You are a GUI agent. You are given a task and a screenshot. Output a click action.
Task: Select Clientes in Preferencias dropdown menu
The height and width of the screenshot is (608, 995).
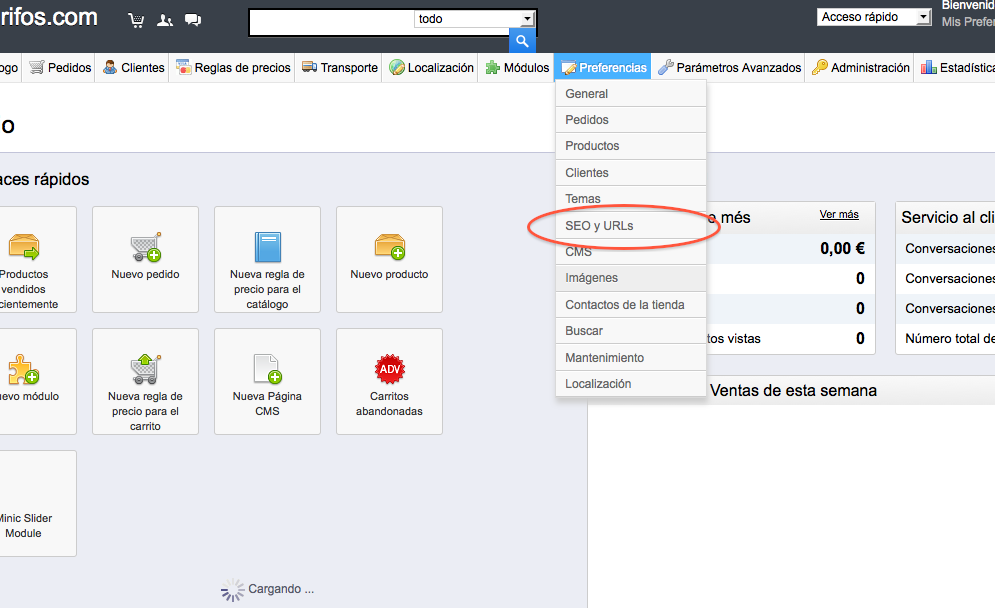click(631, 173)
